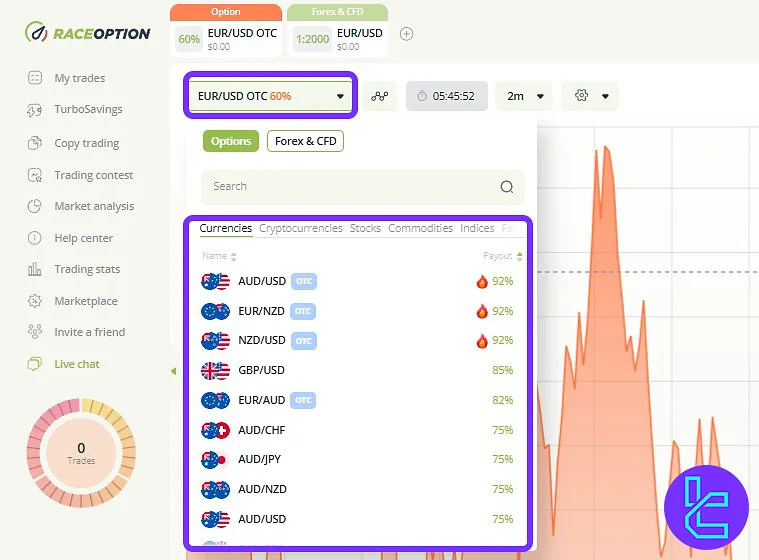Click the Trading stats bar chart icon
This screenshot has width=759, height=560.
tap(34, 269)
